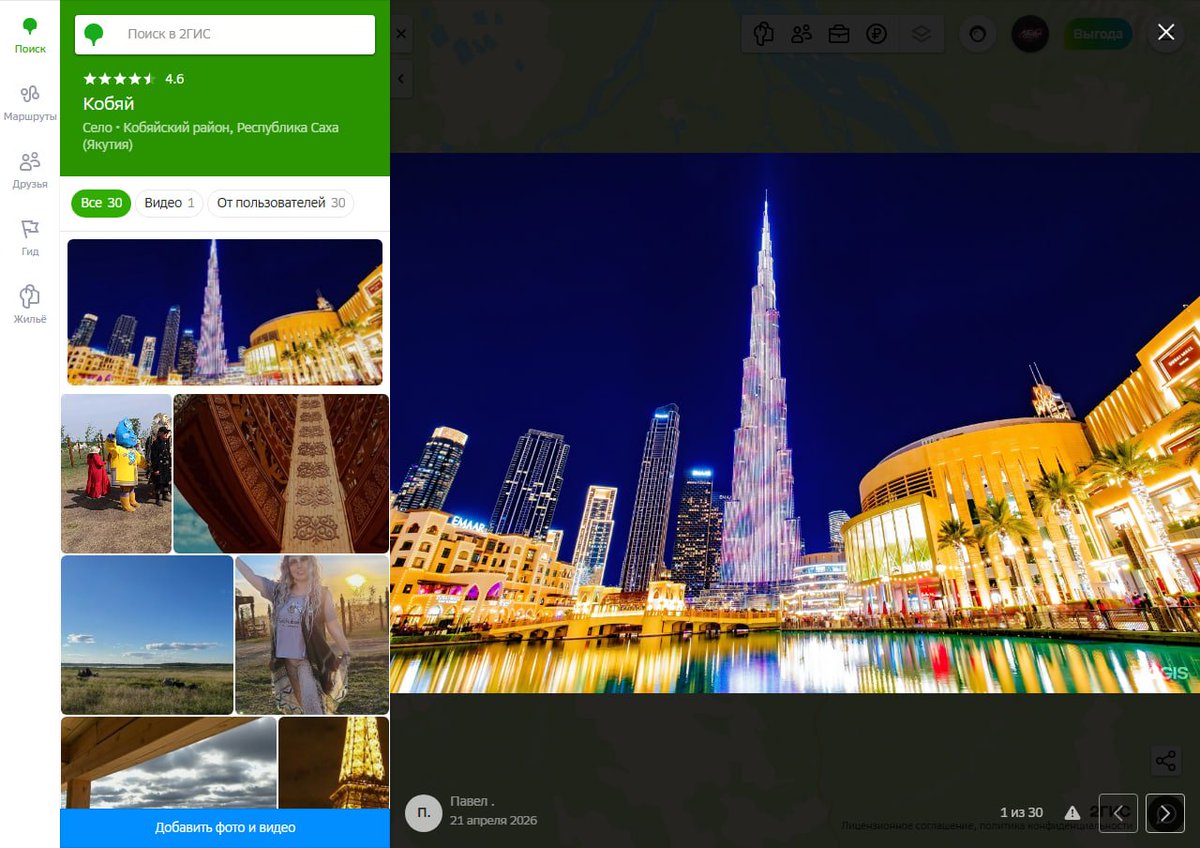
Task: Click the 4.6 star rating
Action: (x=133, y=78)
